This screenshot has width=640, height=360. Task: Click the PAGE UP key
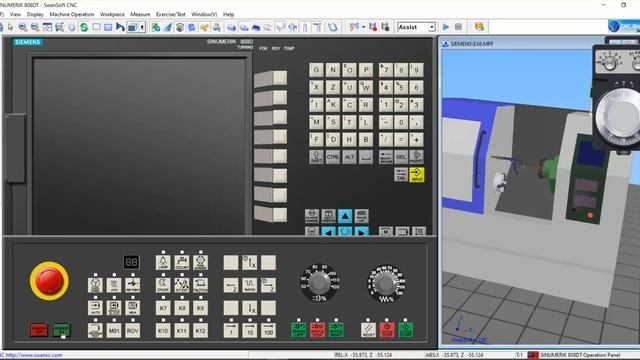361,216
